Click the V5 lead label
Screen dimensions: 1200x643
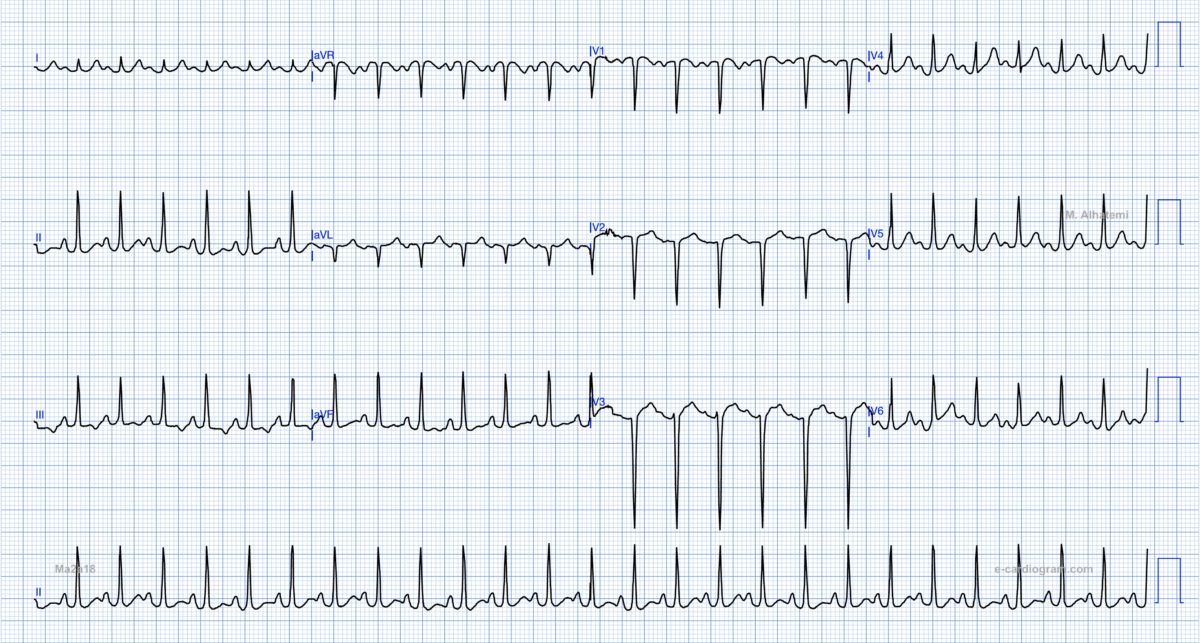[876, 234]
